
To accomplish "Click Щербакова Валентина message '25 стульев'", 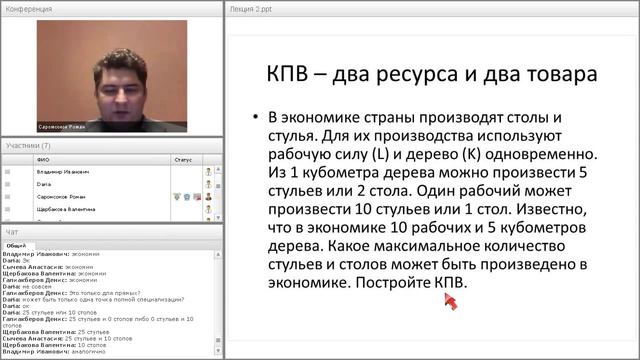I will point(56,332).
